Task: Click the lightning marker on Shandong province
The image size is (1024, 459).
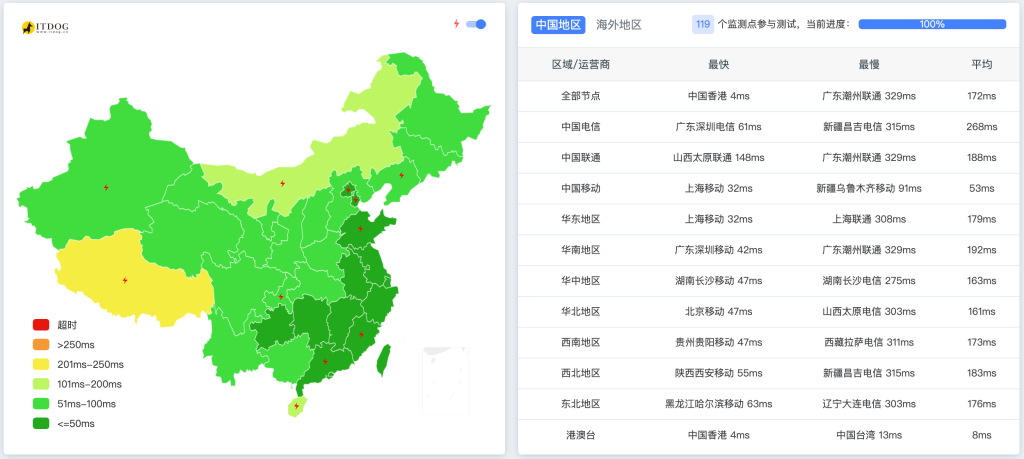Action: pos(361,228)
